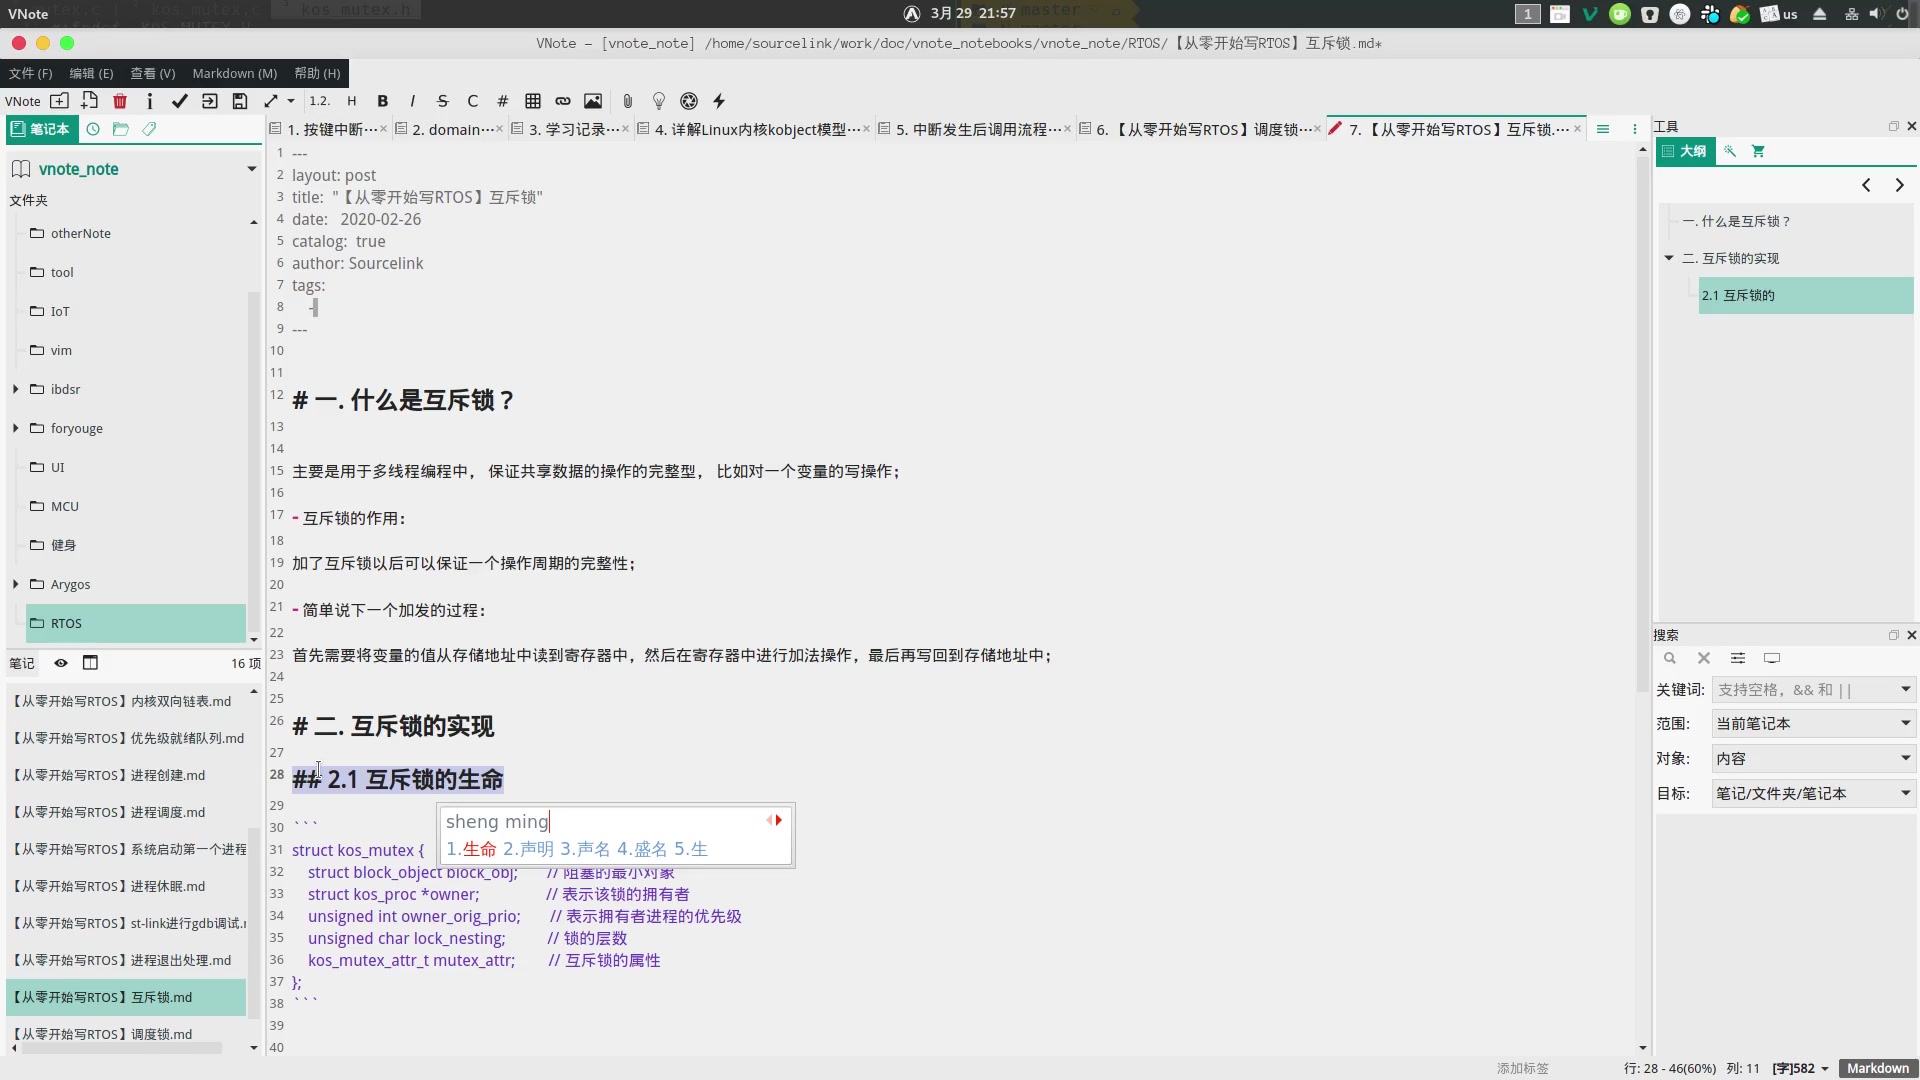Expand the ibdsr folder

[16, 389]
